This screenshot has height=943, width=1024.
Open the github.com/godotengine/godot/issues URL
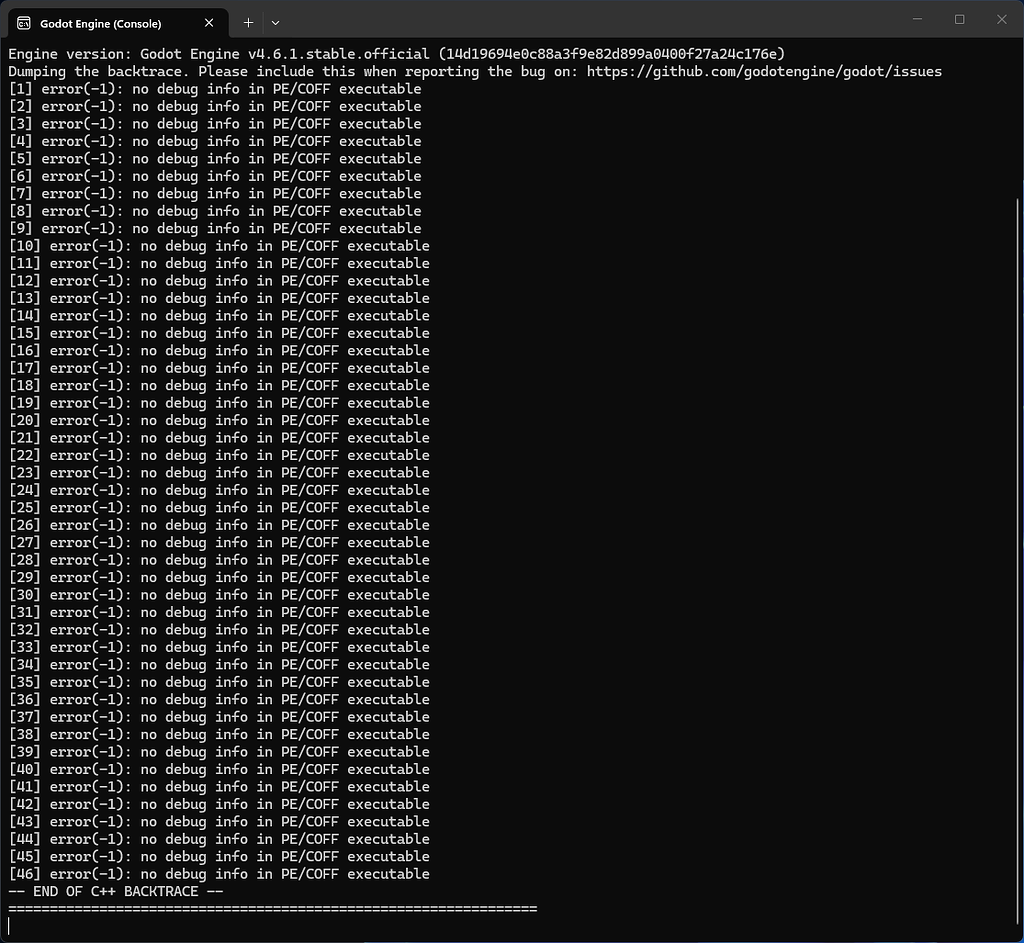[764, 72]
